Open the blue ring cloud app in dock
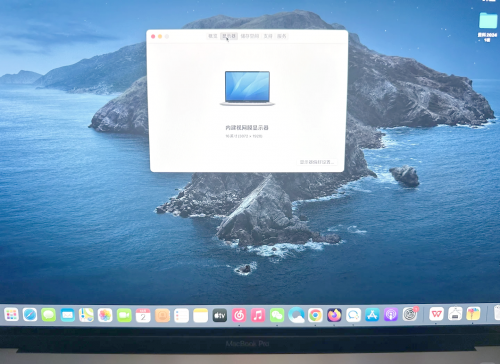The height and width of the screenshot is (364, 500). point(296,315)
